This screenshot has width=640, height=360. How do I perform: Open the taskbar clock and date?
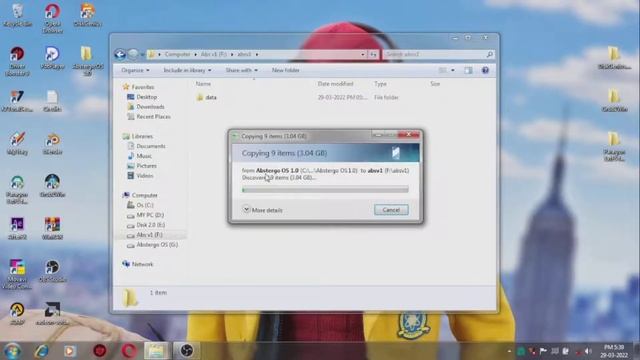613,351
